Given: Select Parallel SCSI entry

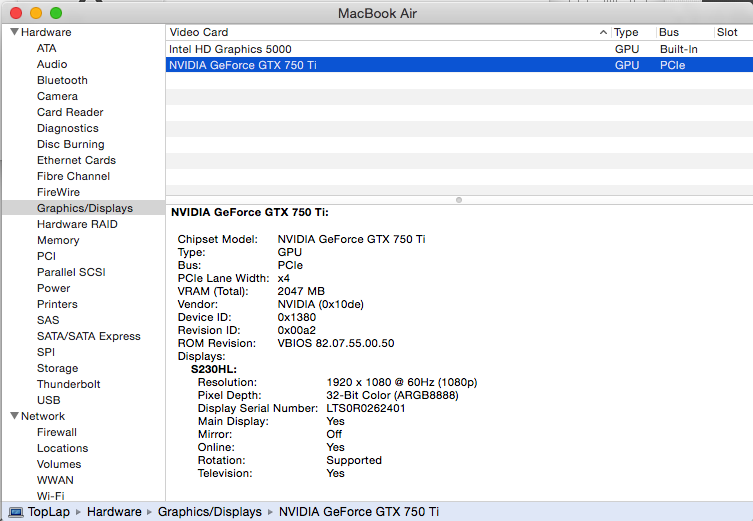Looking at the screenshot, I should click(71, 272).
